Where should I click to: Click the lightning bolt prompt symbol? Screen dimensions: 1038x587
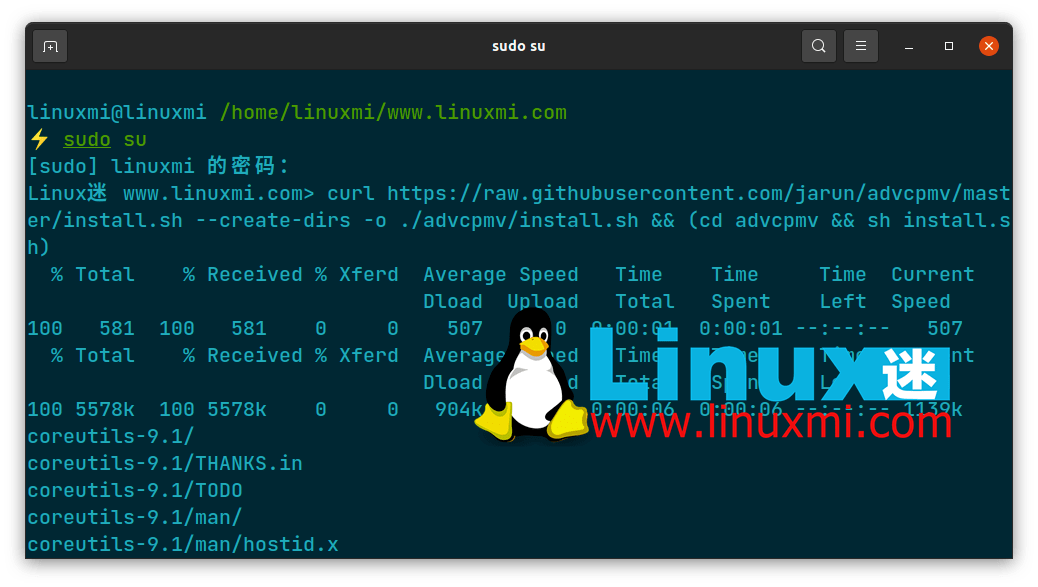(39, 140)
